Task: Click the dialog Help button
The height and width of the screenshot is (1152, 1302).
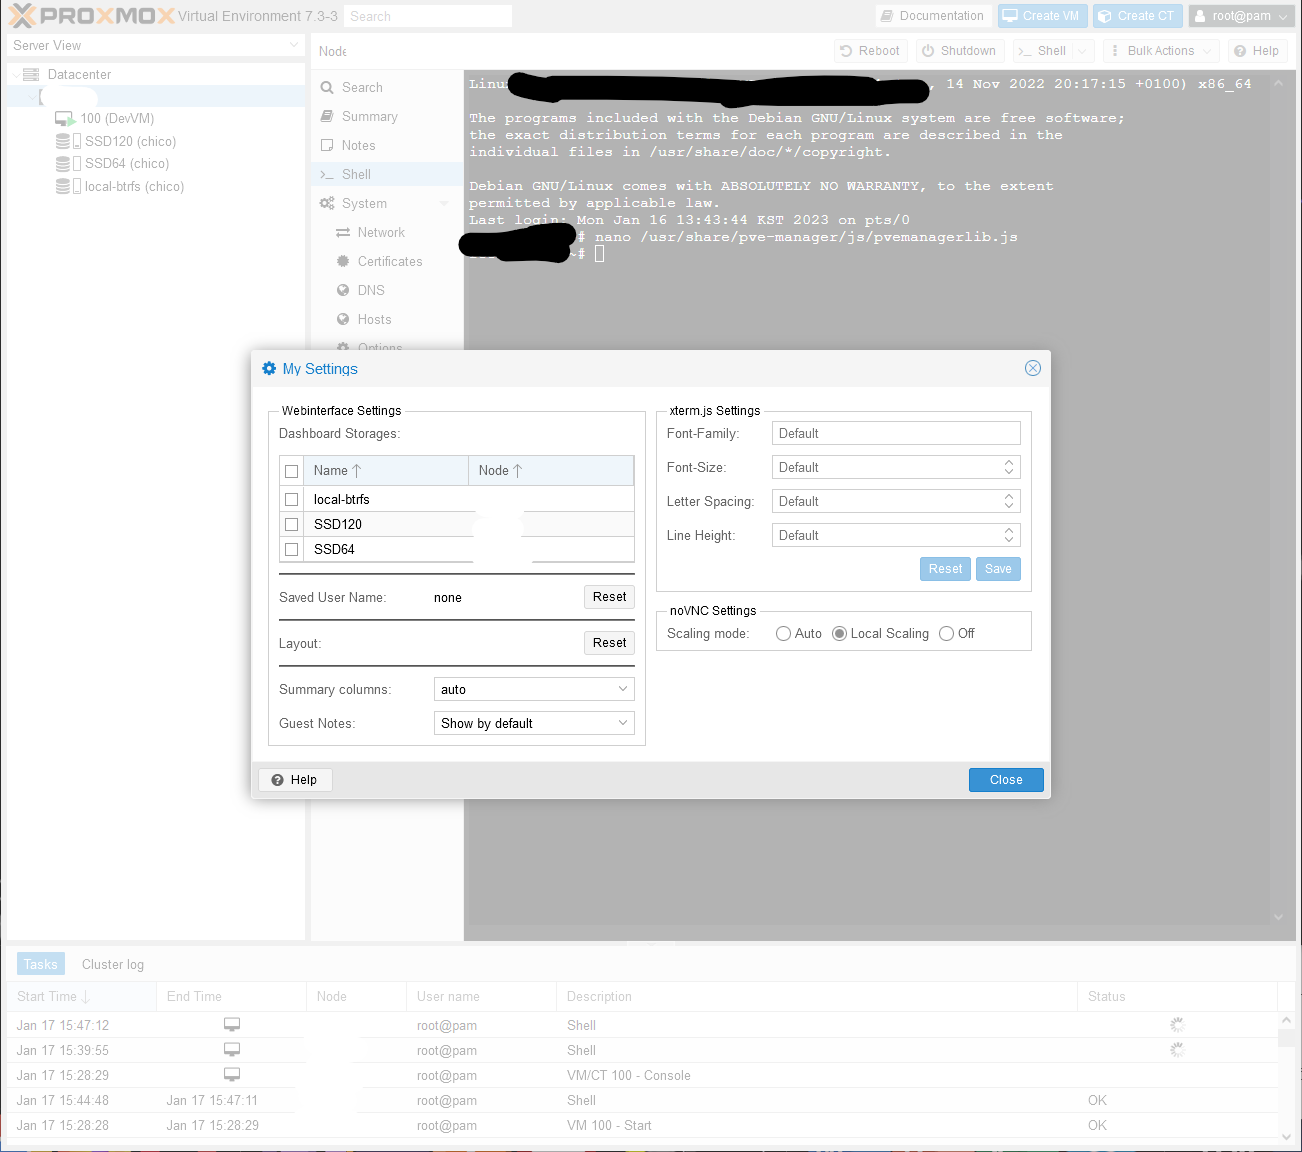Action: click(294, 780)
